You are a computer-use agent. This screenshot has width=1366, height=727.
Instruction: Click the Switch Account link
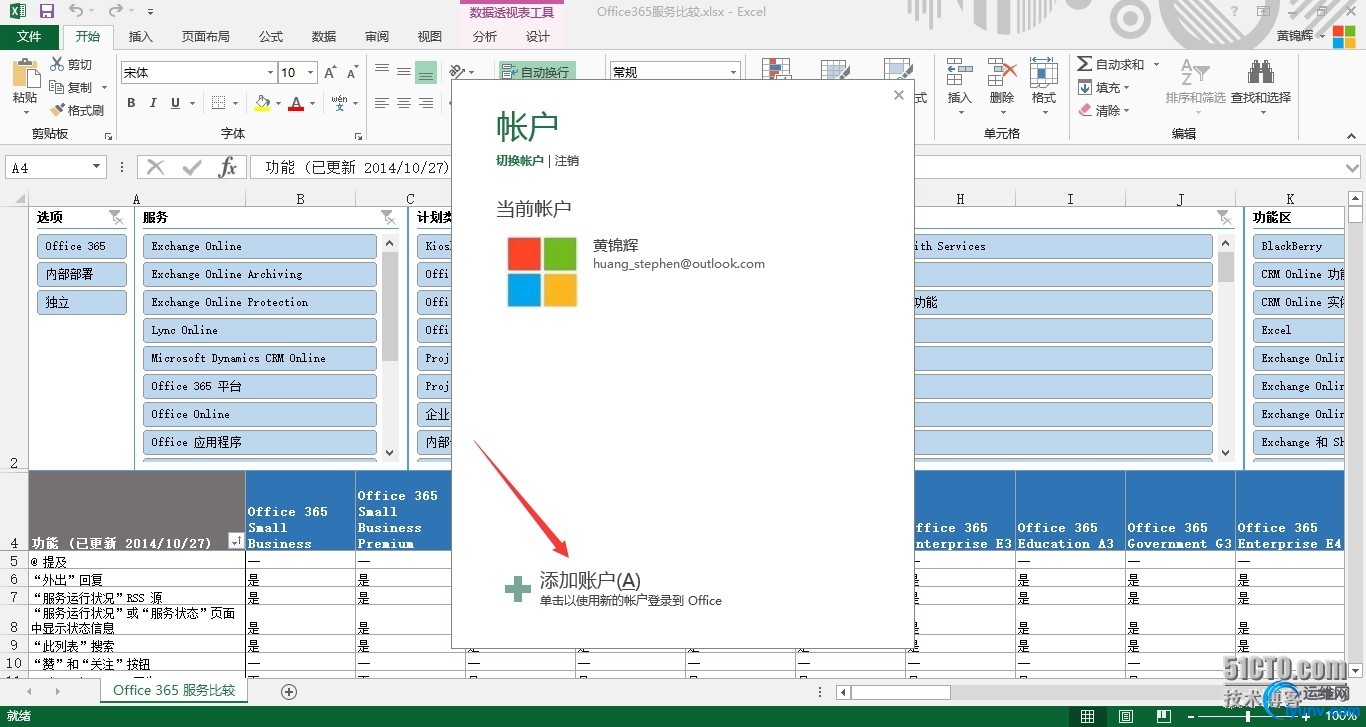[x=520, y=161]
